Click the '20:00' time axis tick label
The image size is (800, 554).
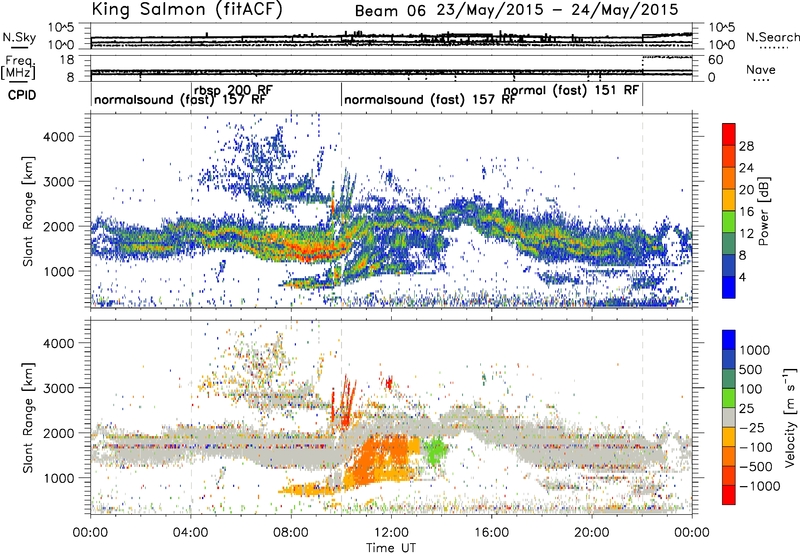(592, 533)
